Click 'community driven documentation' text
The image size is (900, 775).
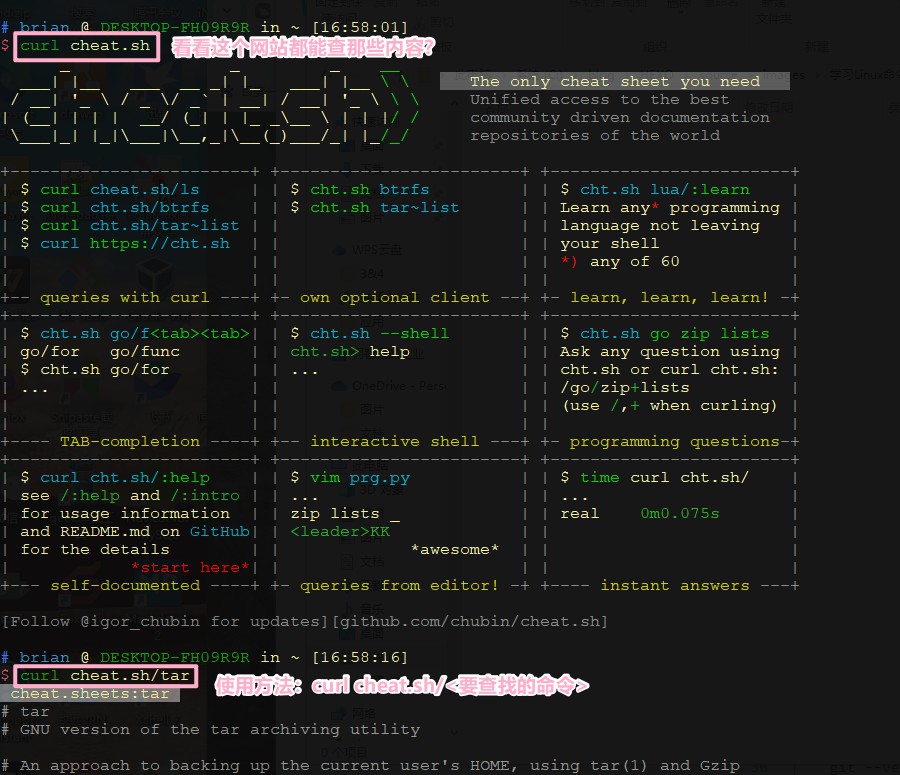click(620, 117)
